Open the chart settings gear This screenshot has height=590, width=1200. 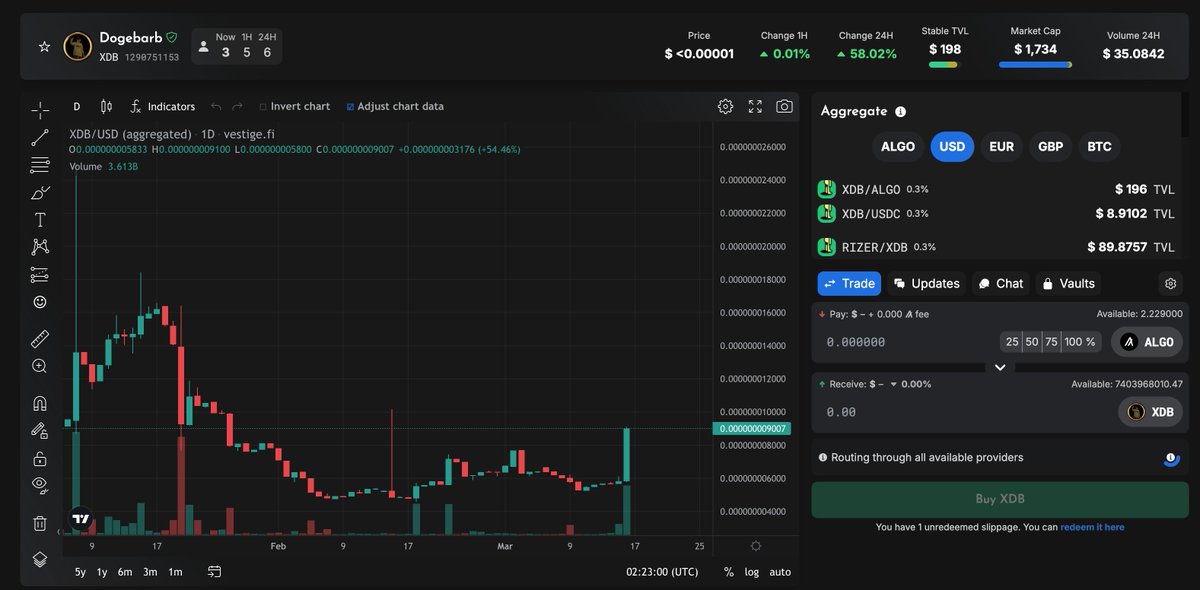pos(725,106)
